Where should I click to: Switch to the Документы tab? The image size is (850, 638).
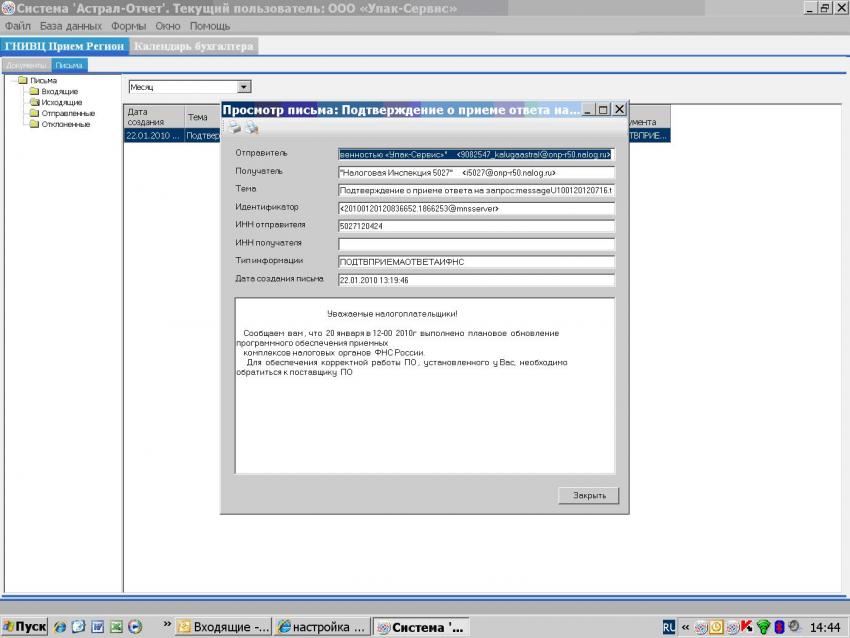[26, 65]
